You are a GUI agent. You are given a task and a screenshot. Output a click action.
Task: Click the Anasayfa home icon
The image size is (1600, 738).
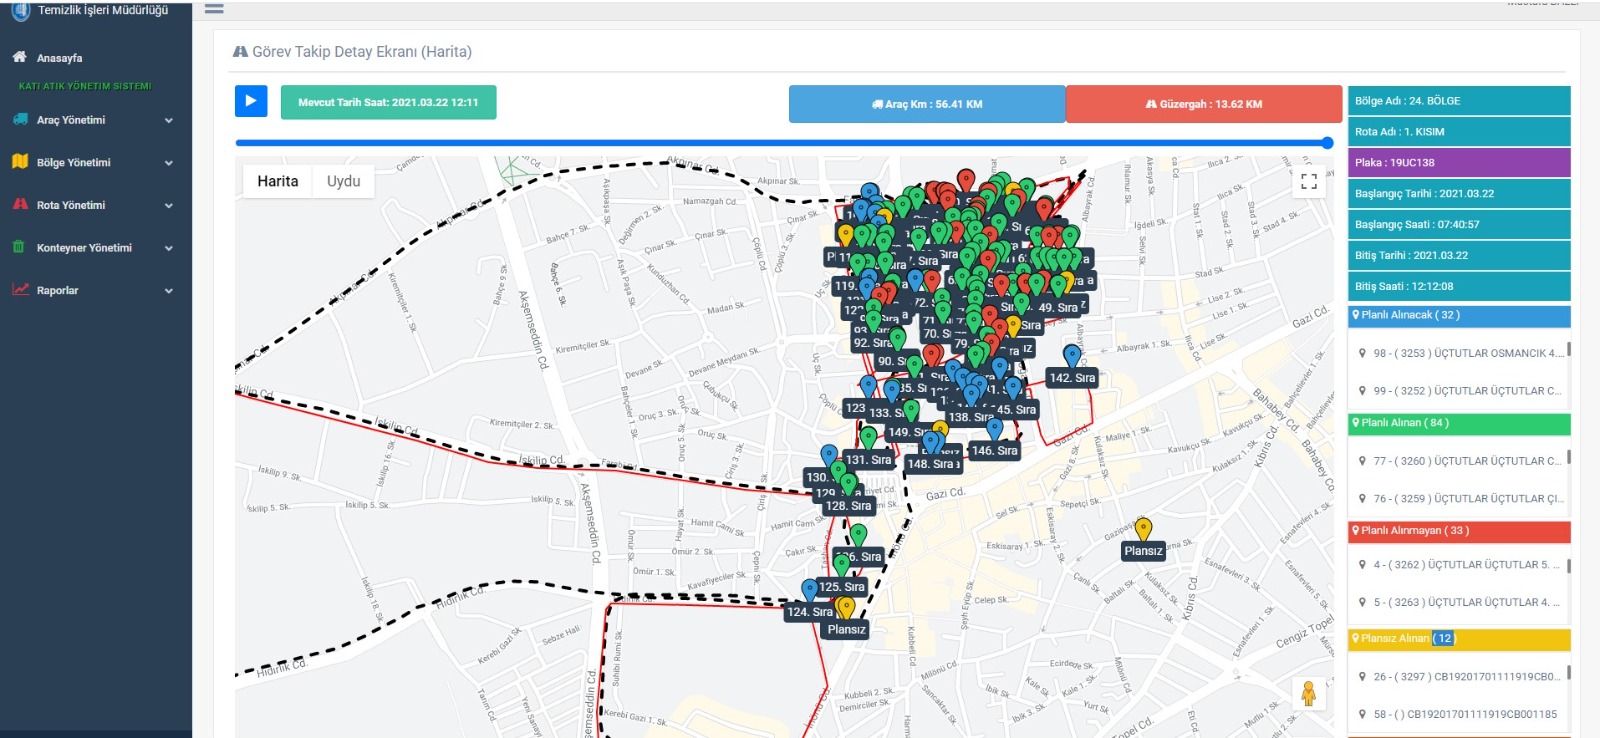click(x=20, y=57)
